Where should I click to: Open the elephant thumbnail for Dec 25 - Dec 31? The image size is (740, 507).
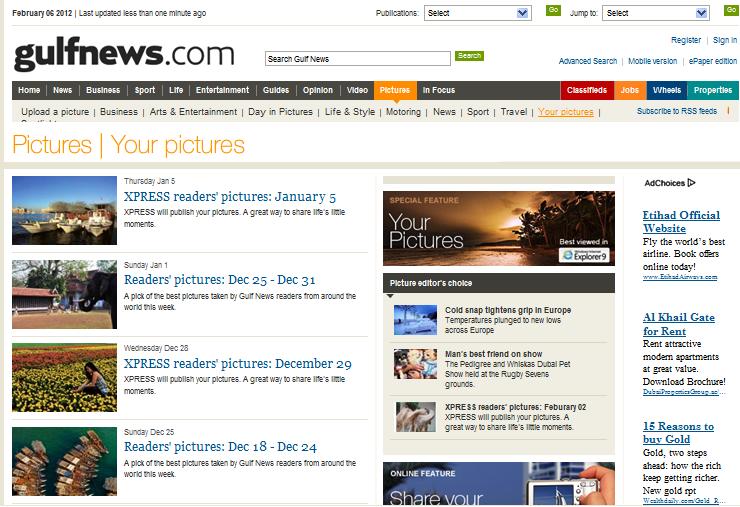click(64, 294)
